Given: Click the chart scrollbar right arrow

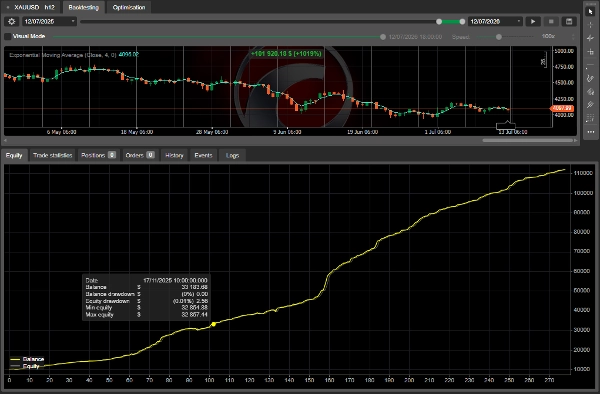Looking at the screenshot, I should [x=576, y=140].
